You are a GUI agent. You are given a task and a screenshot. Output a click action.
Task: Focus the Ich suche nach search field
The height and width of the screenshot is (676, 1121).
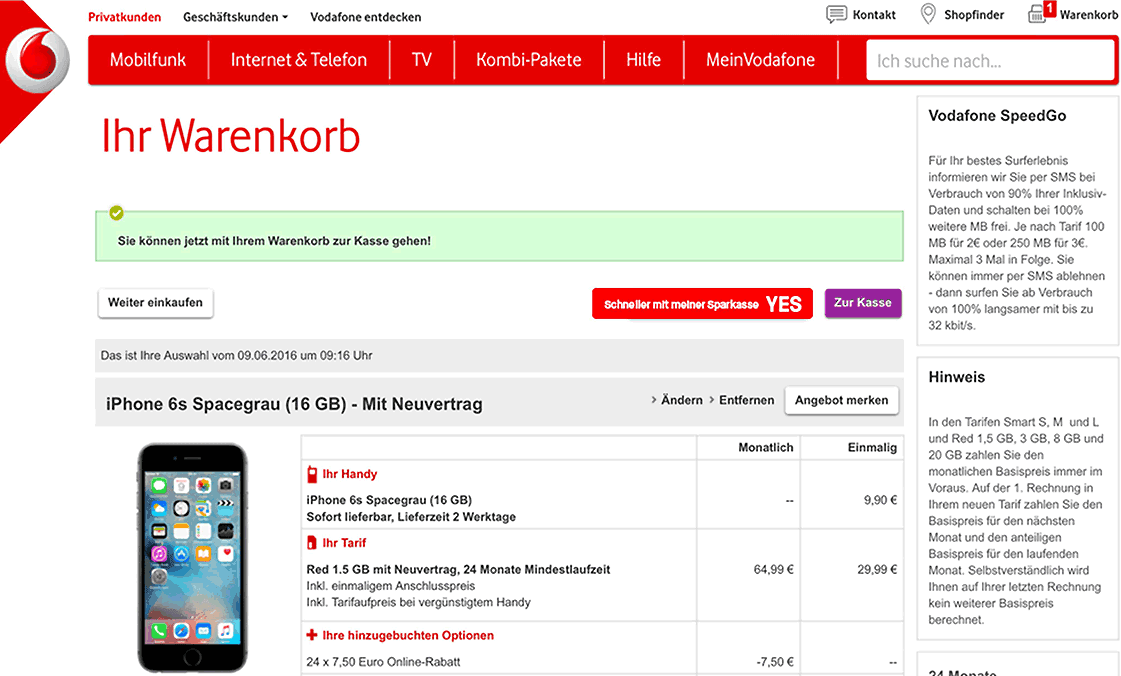[990, 61]
